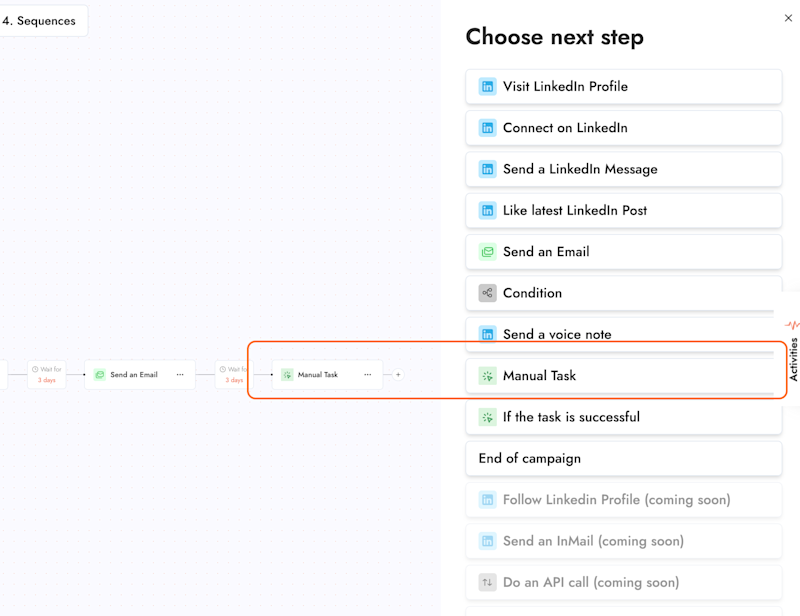Choose If the task is successful
800x616 pixels.
(x=623, y=417)
